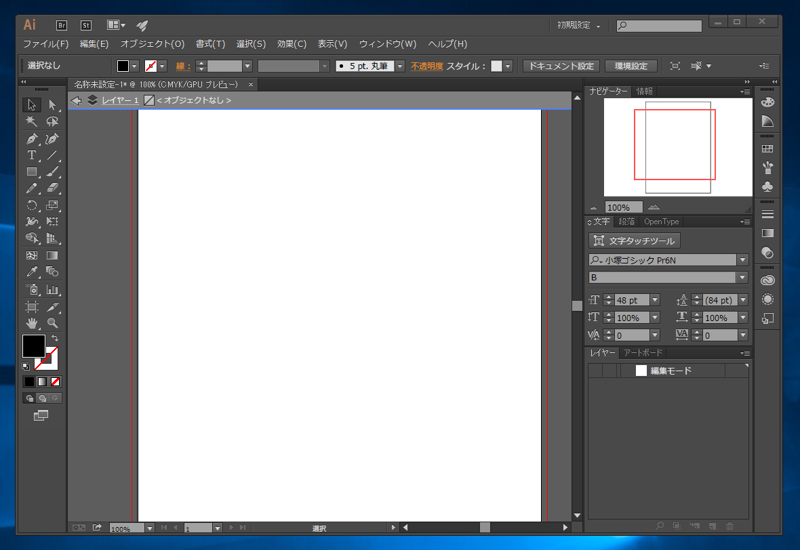Select the Line Segment tool

point(52,155)
